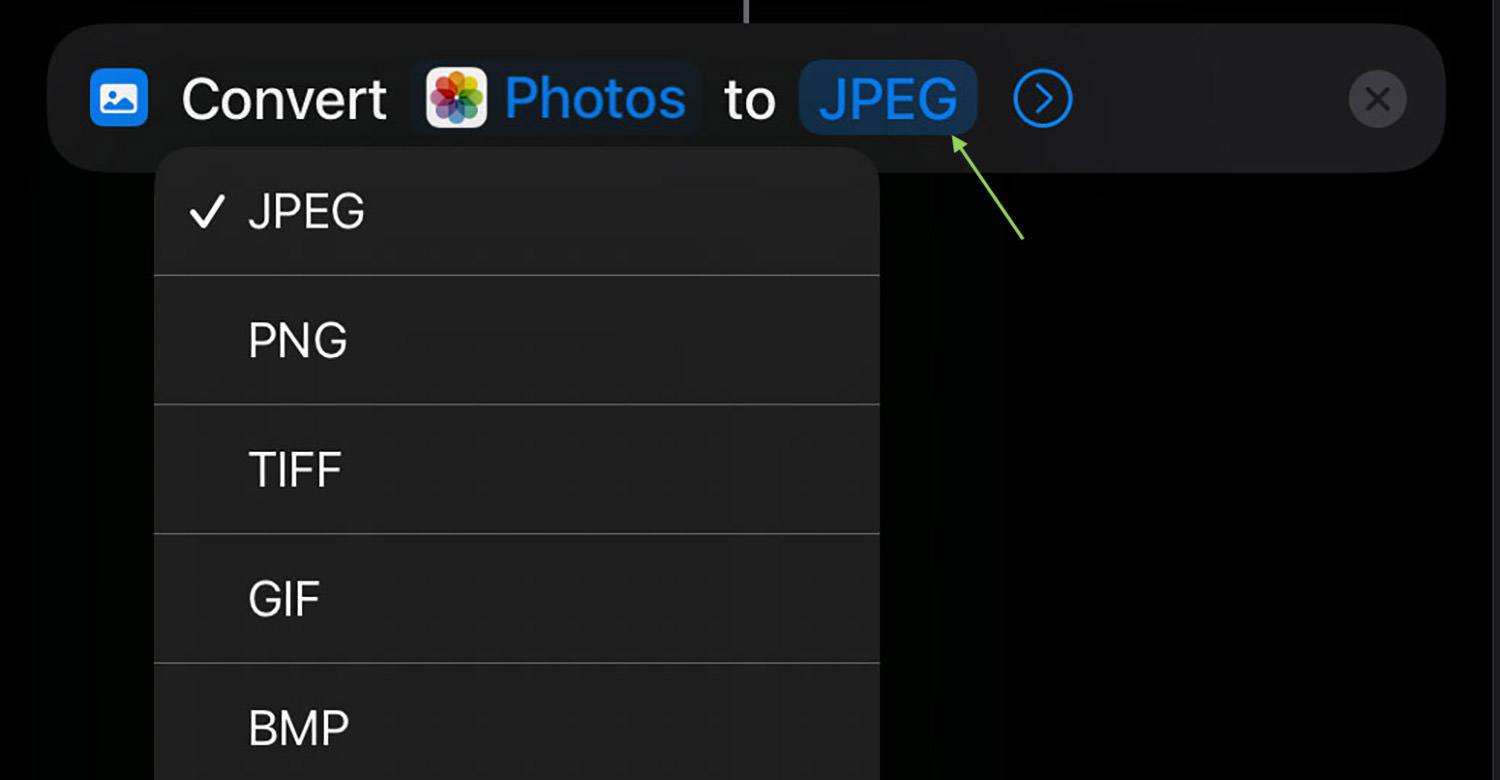Click the word Convert in the action

click(x=284, y=99)
